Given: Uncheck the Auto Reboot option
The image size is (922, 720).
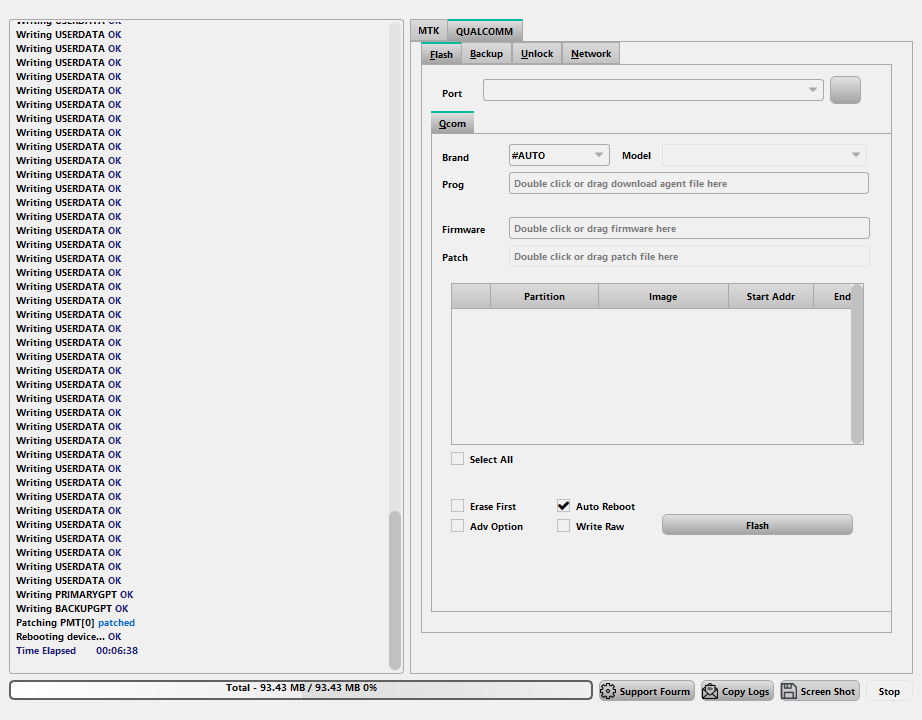Looking at the screenshot, I should [564, 506].
